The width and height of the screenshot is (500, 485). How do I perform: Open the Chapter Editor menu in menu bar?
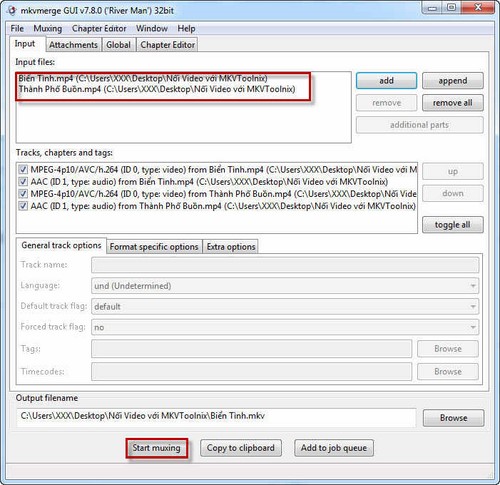click(x=99, y=29)
